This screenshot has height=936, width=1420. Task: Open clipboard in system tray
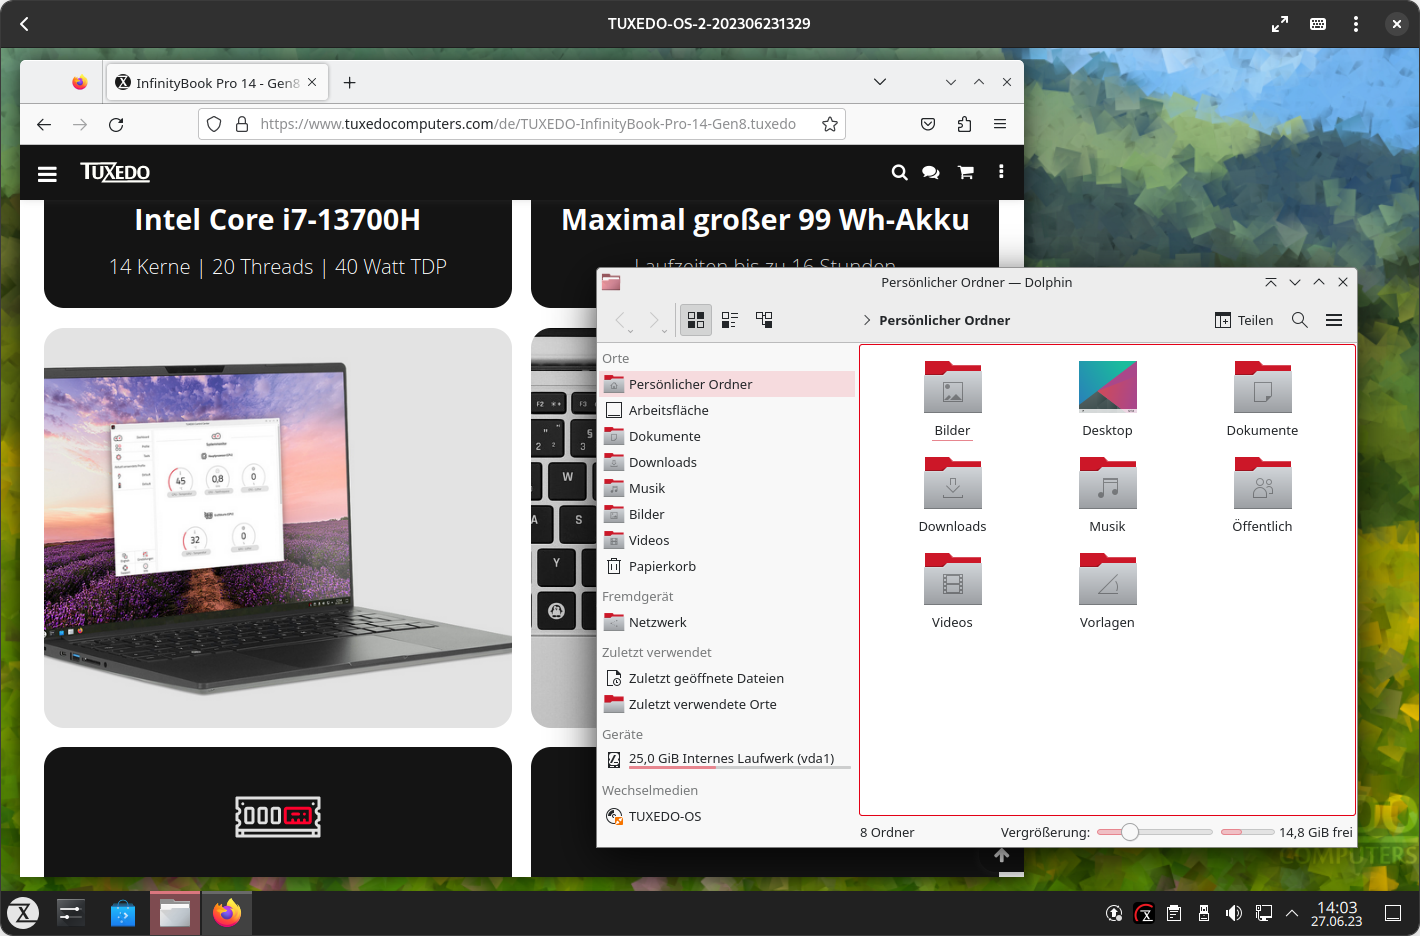click(1174, 913)
